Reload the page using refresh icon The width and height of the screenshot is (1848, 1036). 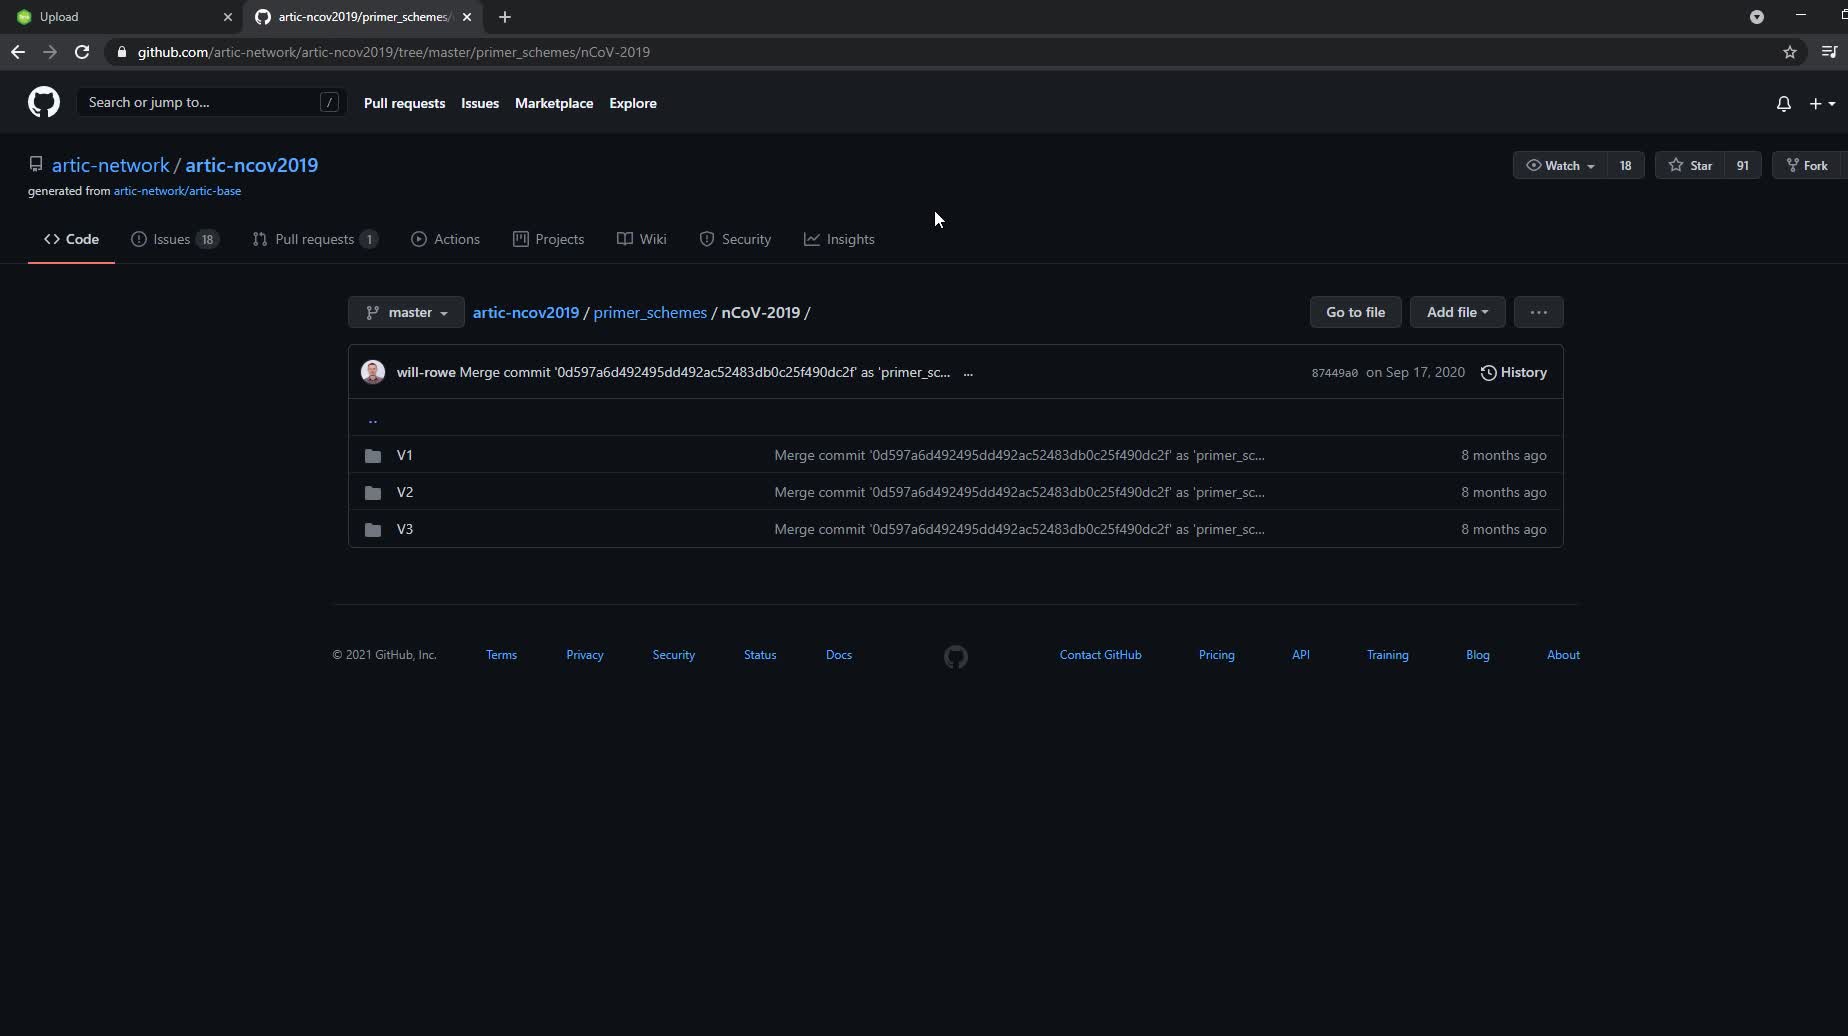coord(82,52)
